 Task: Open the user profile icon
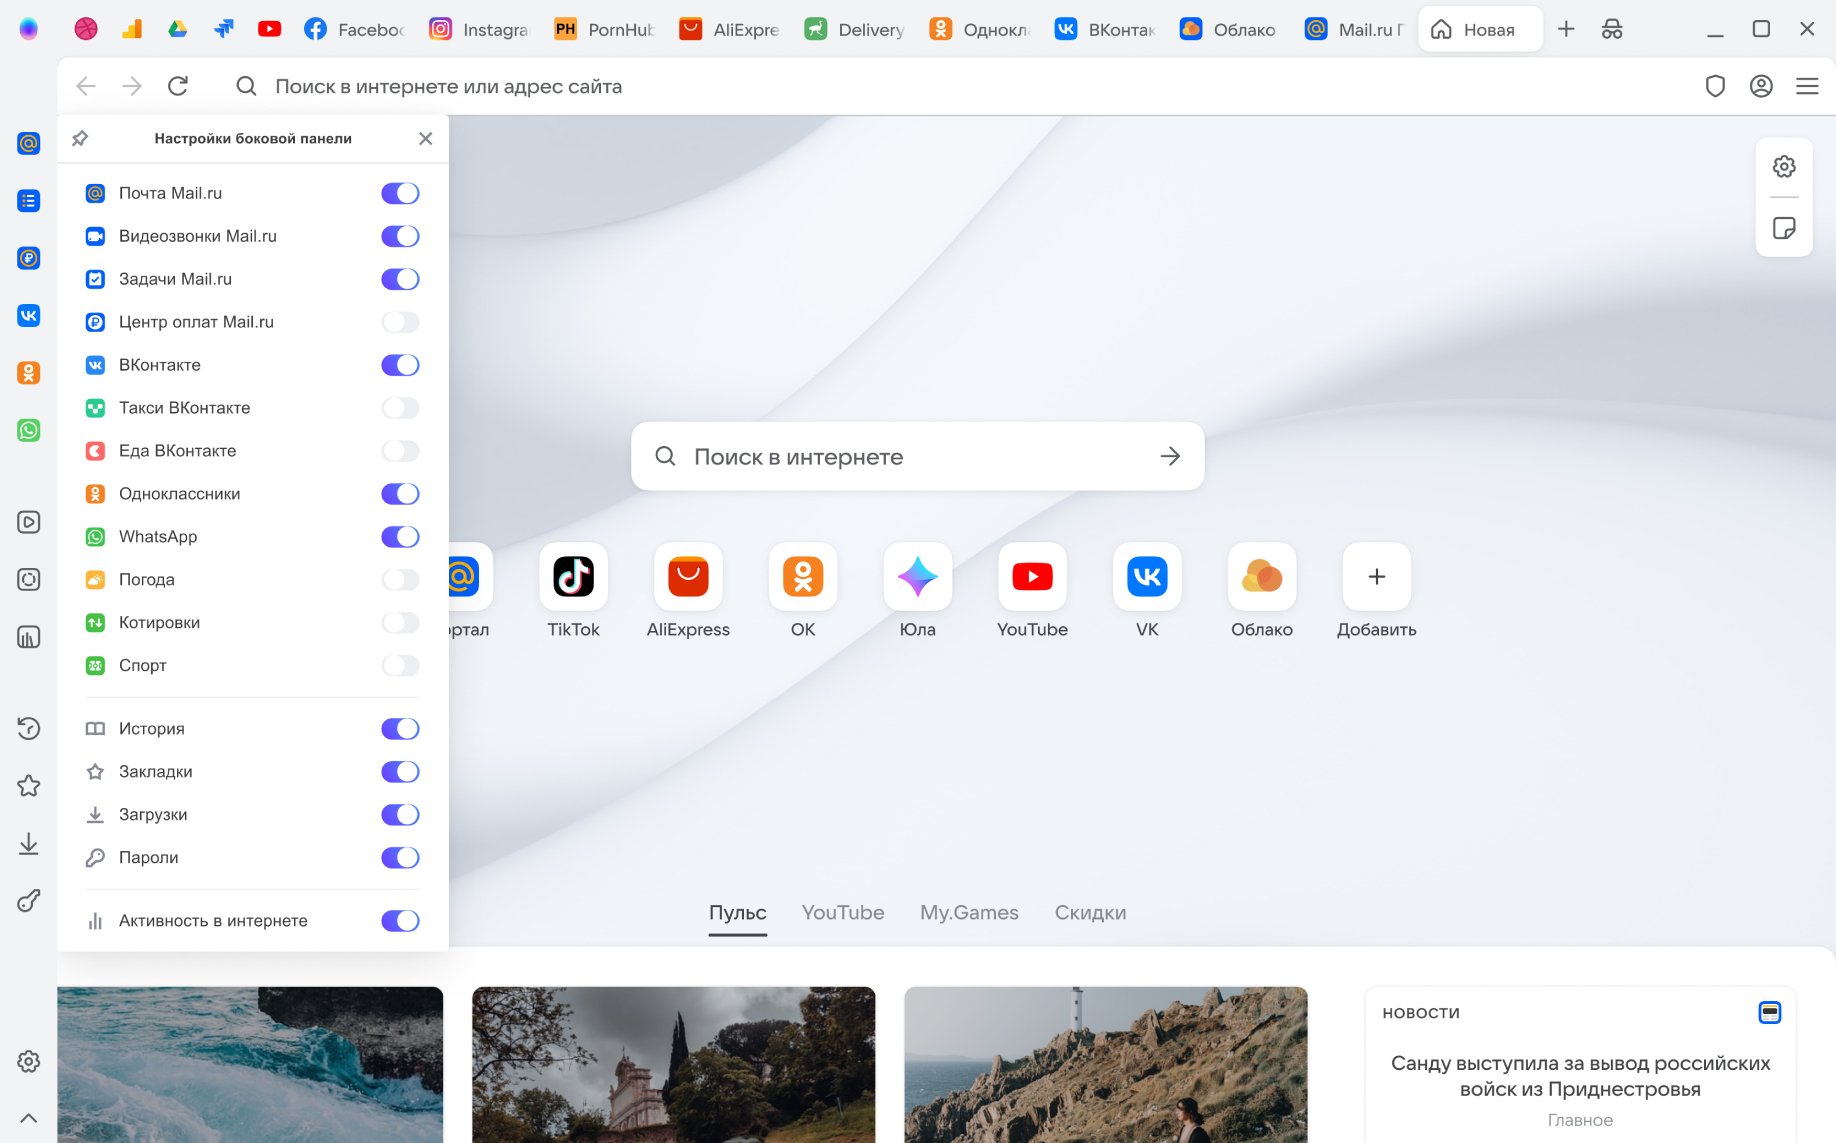1761,86
